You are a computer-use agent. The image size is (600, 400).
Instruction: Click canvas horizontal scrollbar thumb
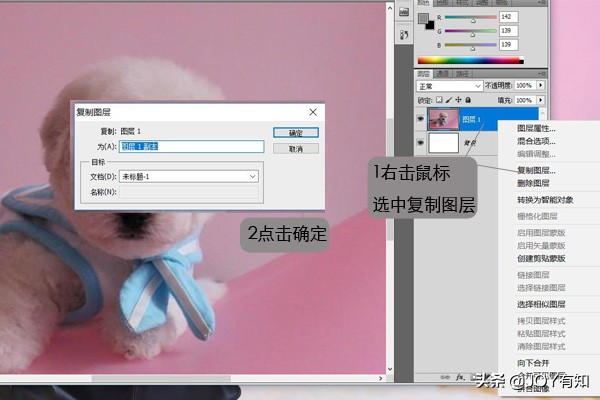161,378
